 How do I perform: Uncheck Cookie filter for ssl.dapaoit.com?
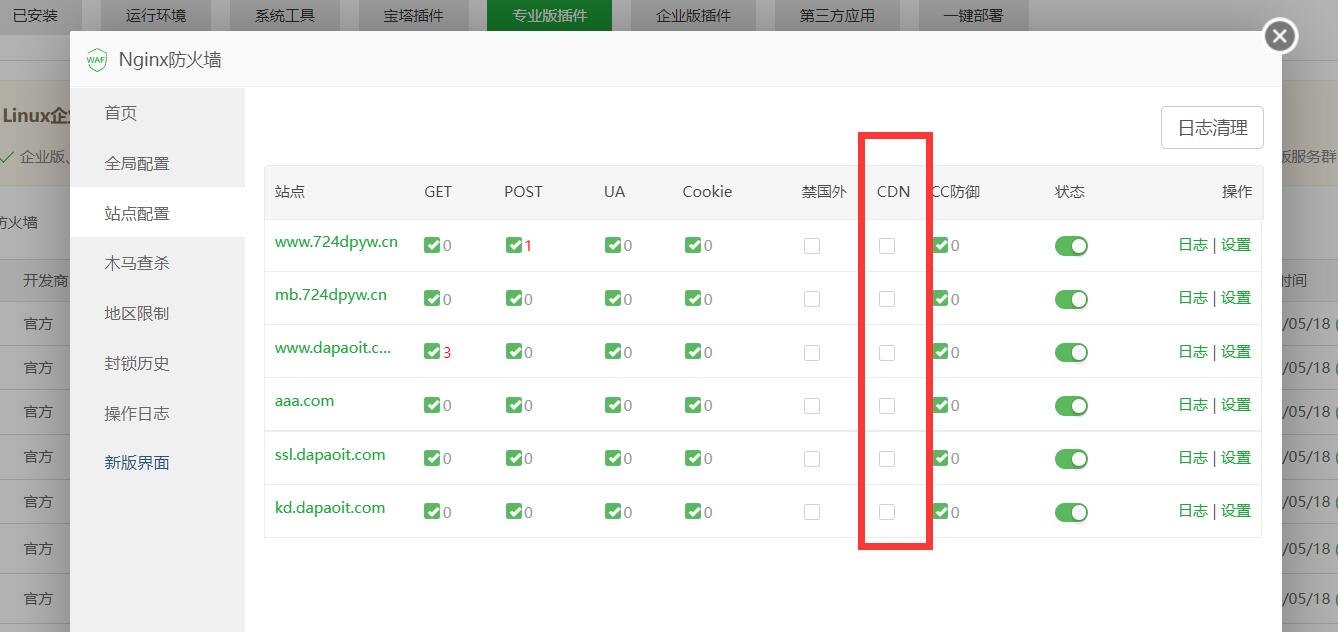pyautogui.click(x=693, y=457)
